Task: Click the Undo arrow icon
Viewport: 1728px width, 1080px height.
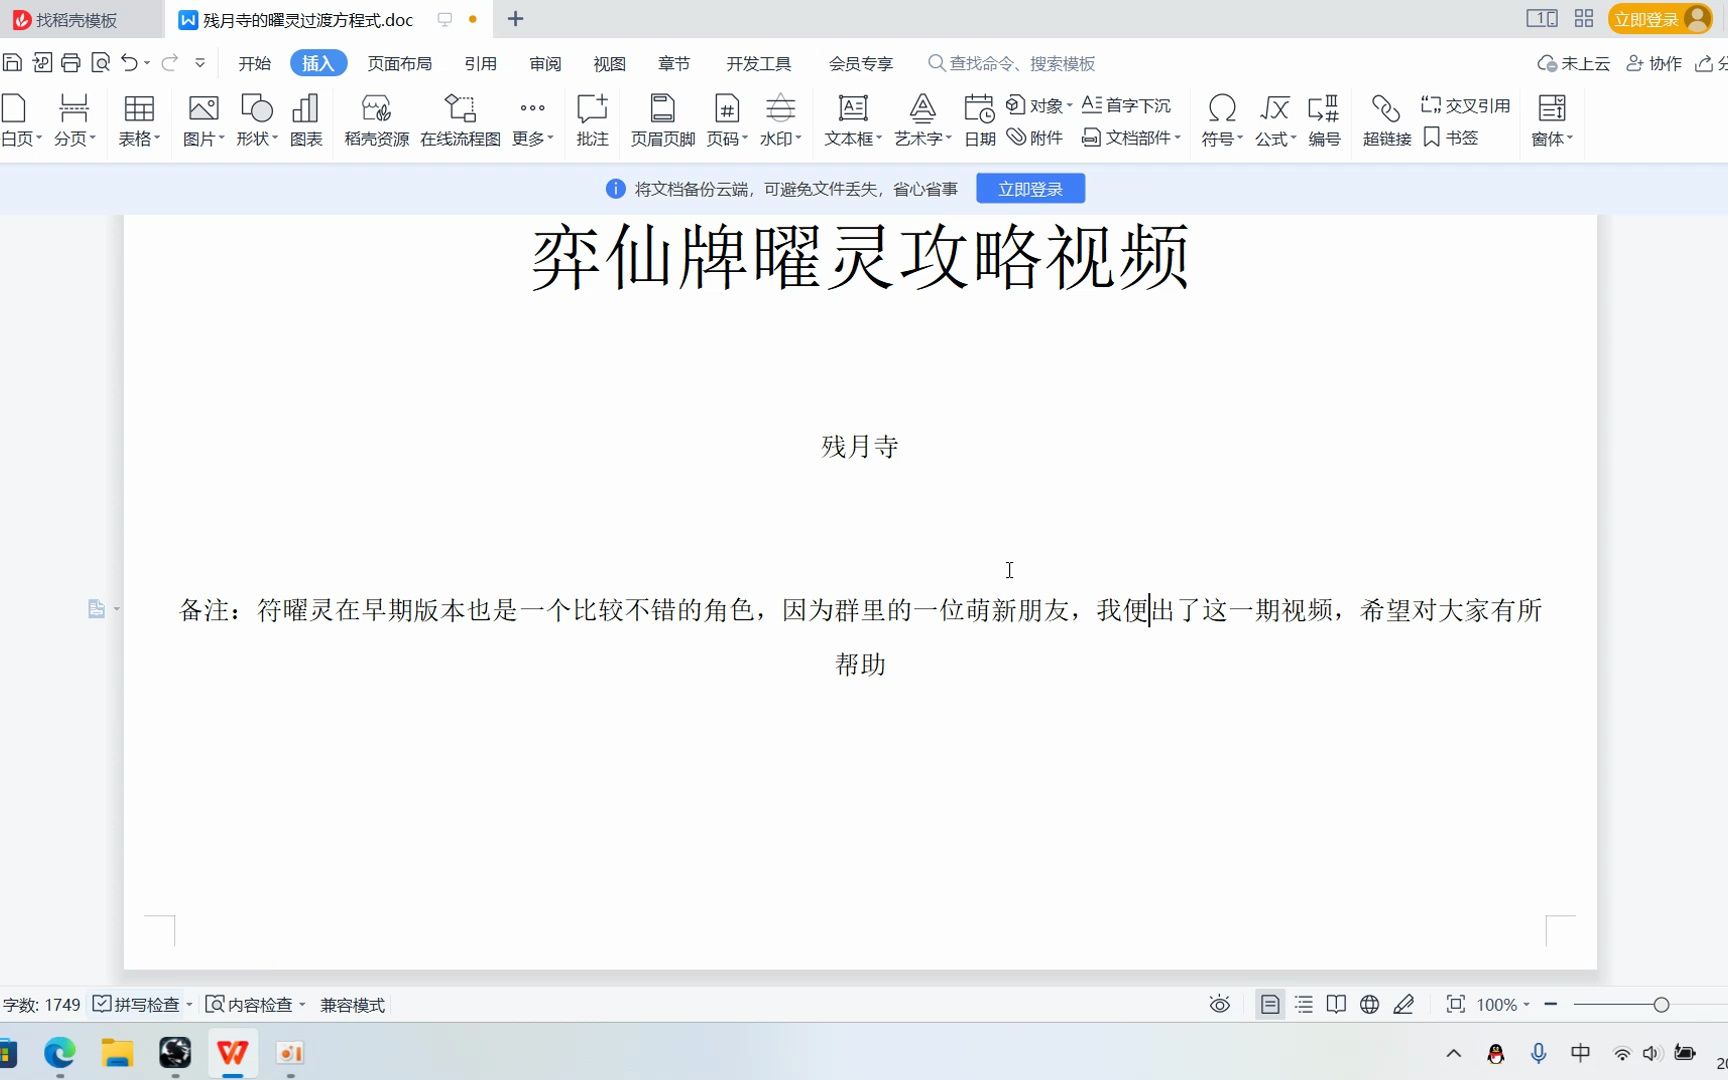Action: (129, 63)
